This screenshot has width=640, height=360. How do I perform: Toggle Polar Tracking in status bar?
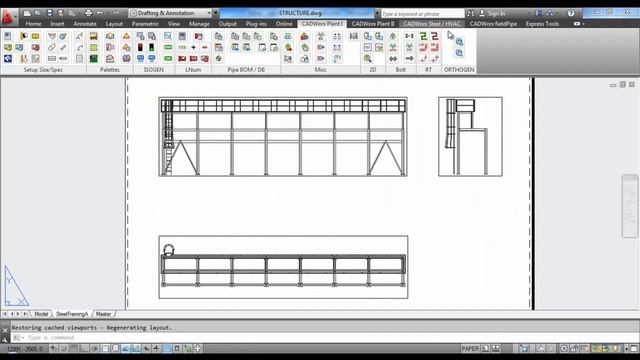tap(95, 349)
